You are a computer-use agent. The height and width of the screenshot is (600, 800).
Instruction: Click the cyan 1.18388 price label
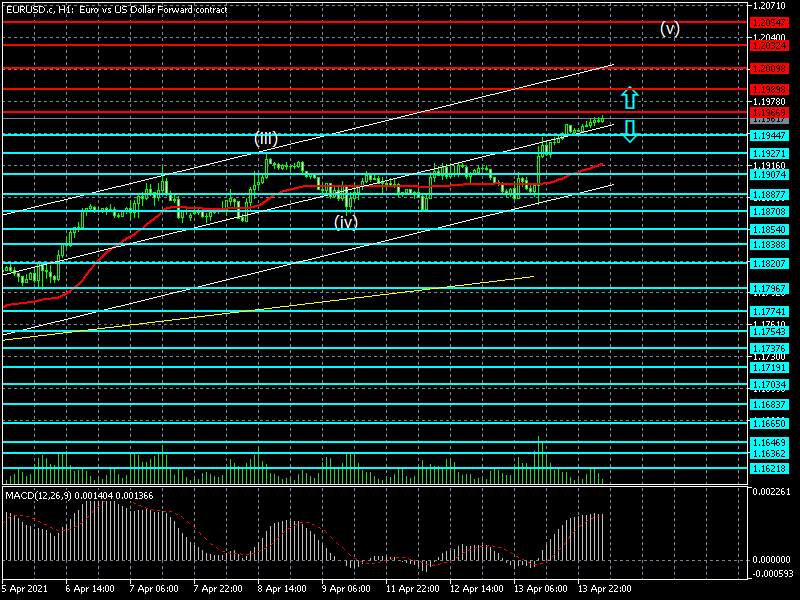point(769,244)
